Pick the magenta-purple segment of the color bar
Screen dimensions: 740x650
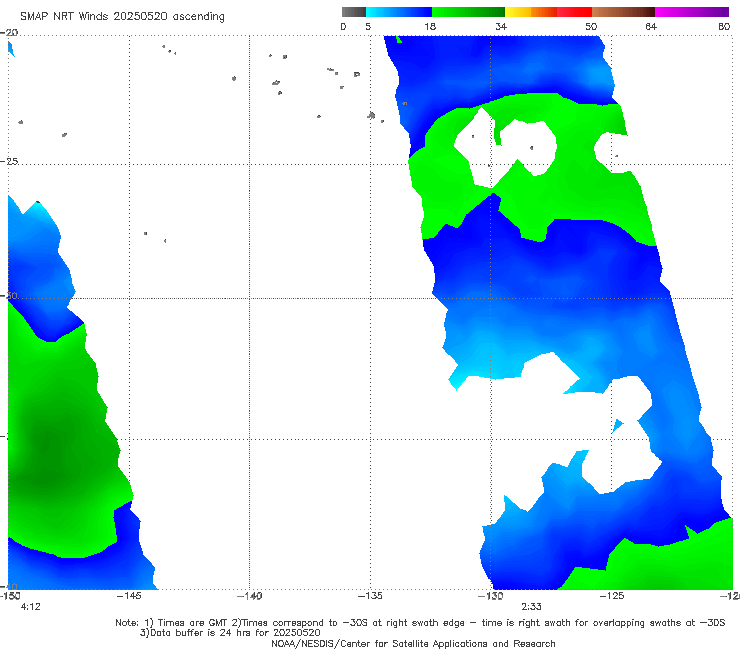click(692, 12)
